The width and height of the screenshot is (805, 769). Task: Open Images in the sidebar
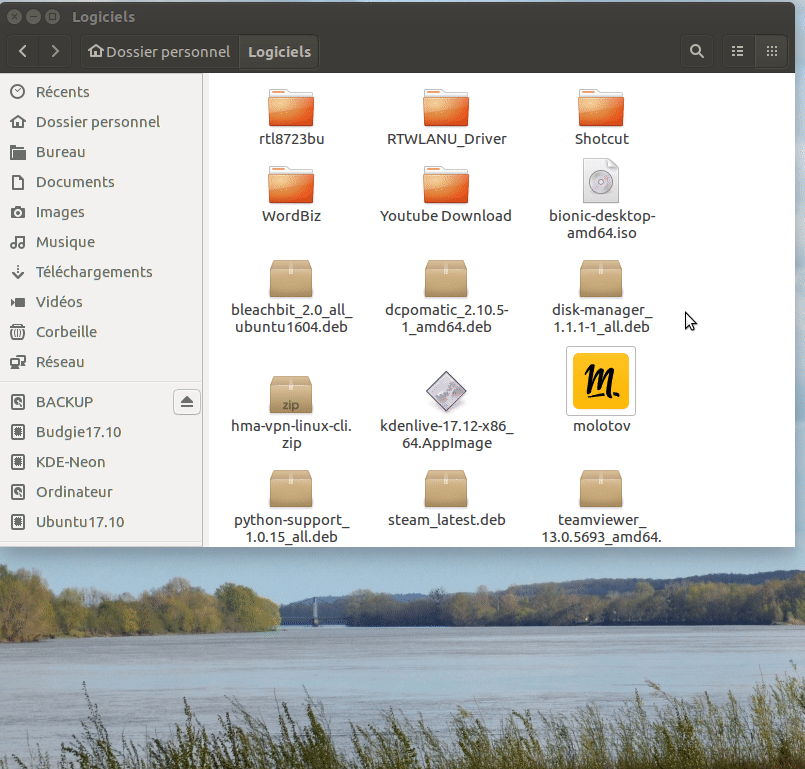pyautogui.click(x=101, y=212)
